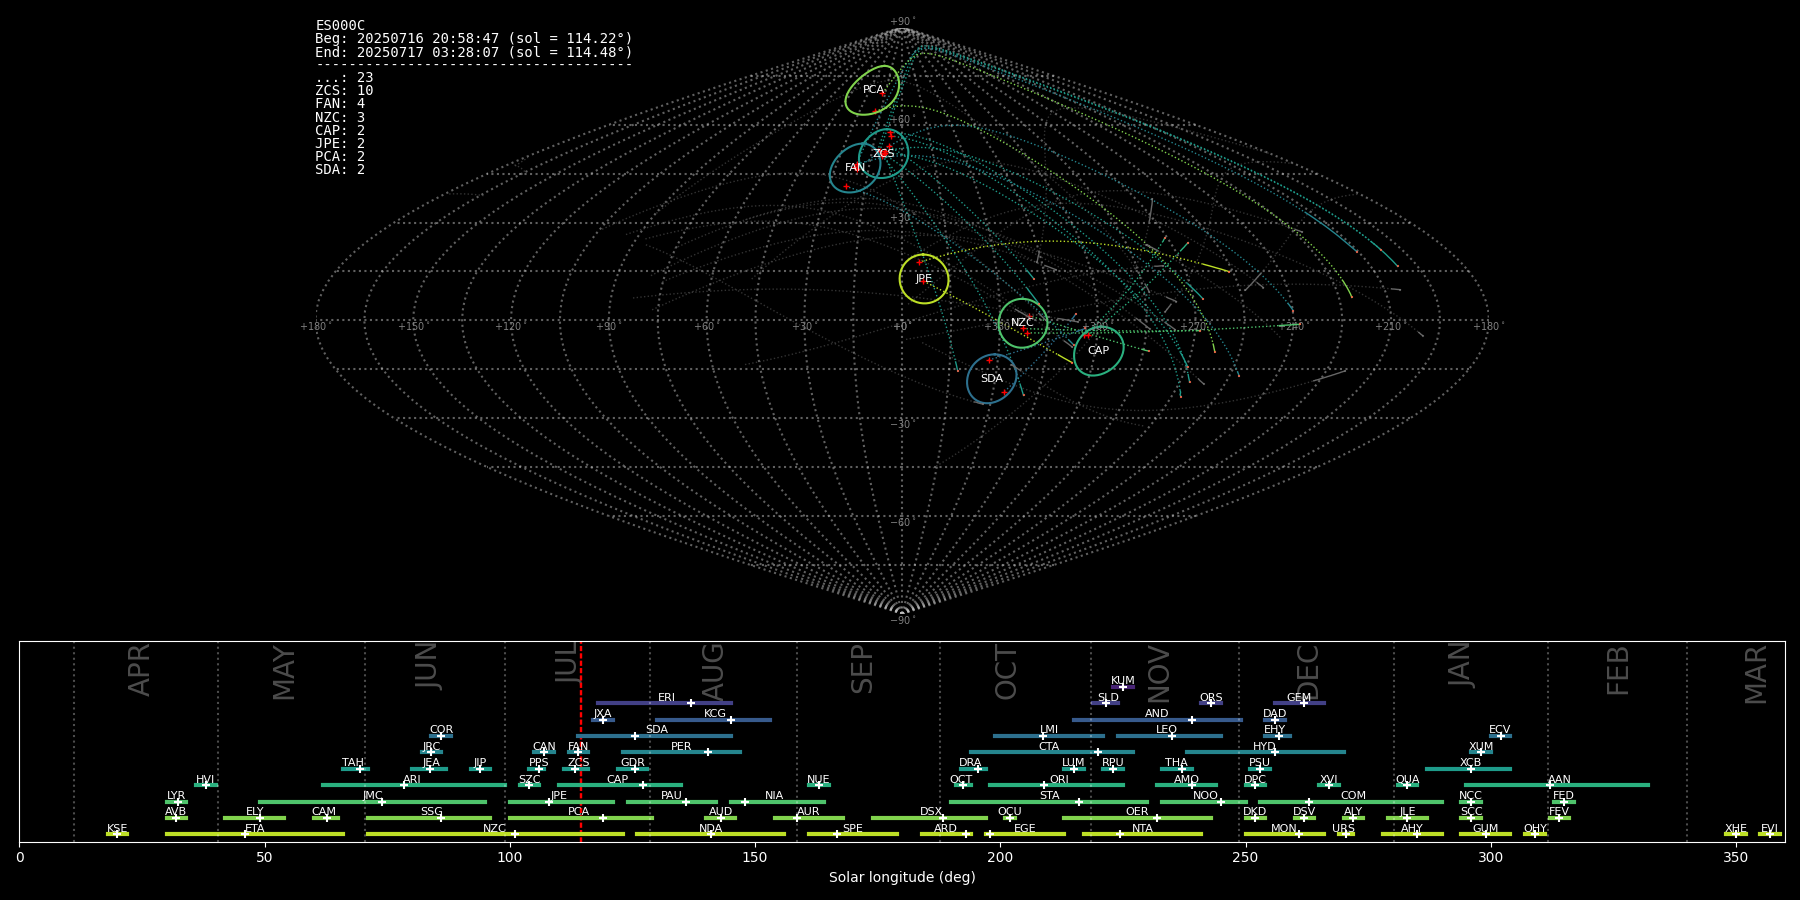Click the STA shower bar in timeline
1800x900 pixels.
[x=1049, y=802]
